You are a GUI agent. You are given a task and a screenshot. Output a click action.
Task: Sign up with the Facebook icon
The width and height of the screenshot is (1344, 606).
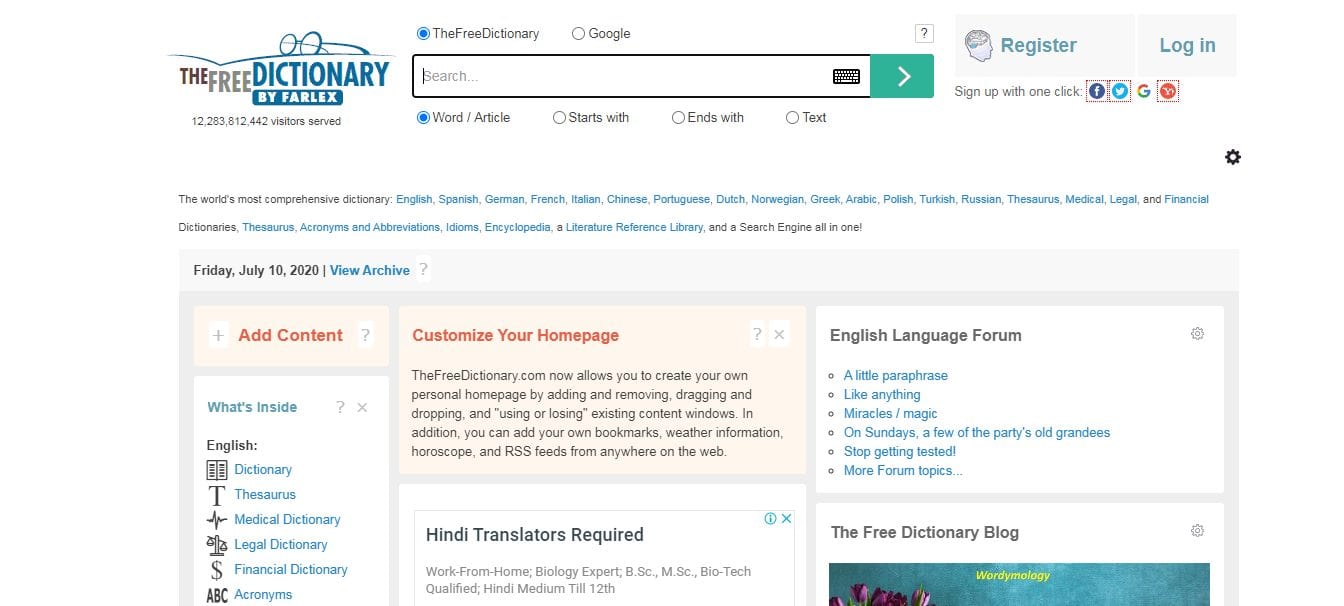[1097, 91]
